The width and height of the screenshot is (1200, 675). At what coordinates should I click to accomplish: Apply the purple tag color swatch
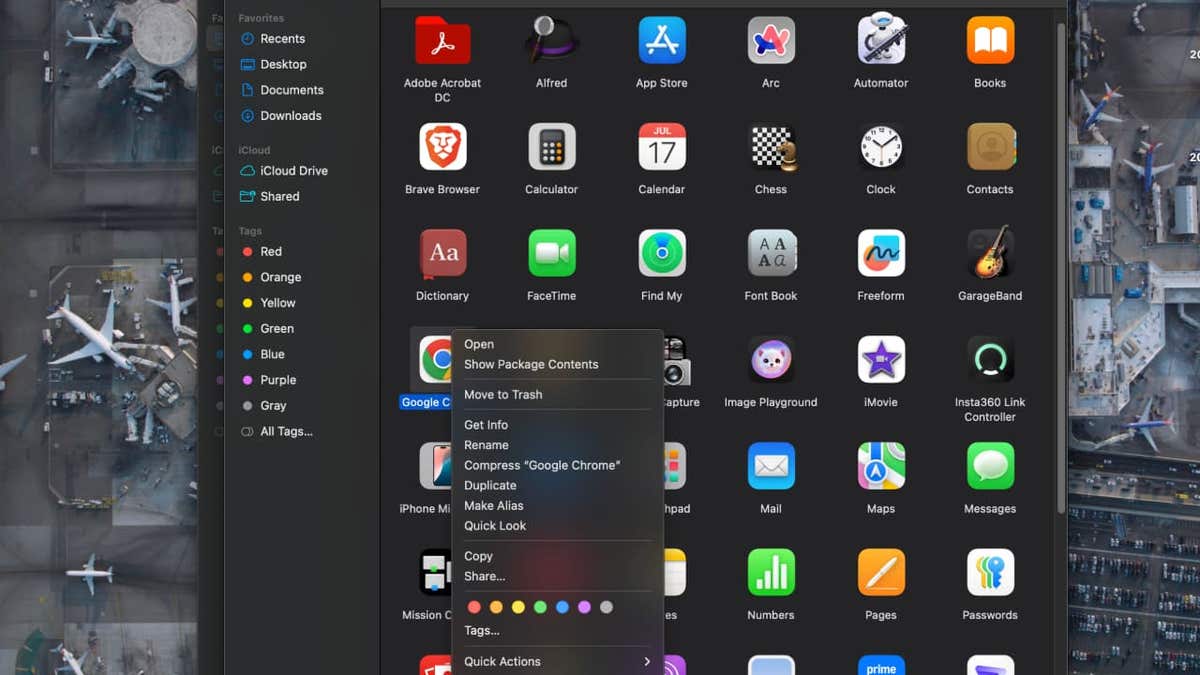(585, 606)
